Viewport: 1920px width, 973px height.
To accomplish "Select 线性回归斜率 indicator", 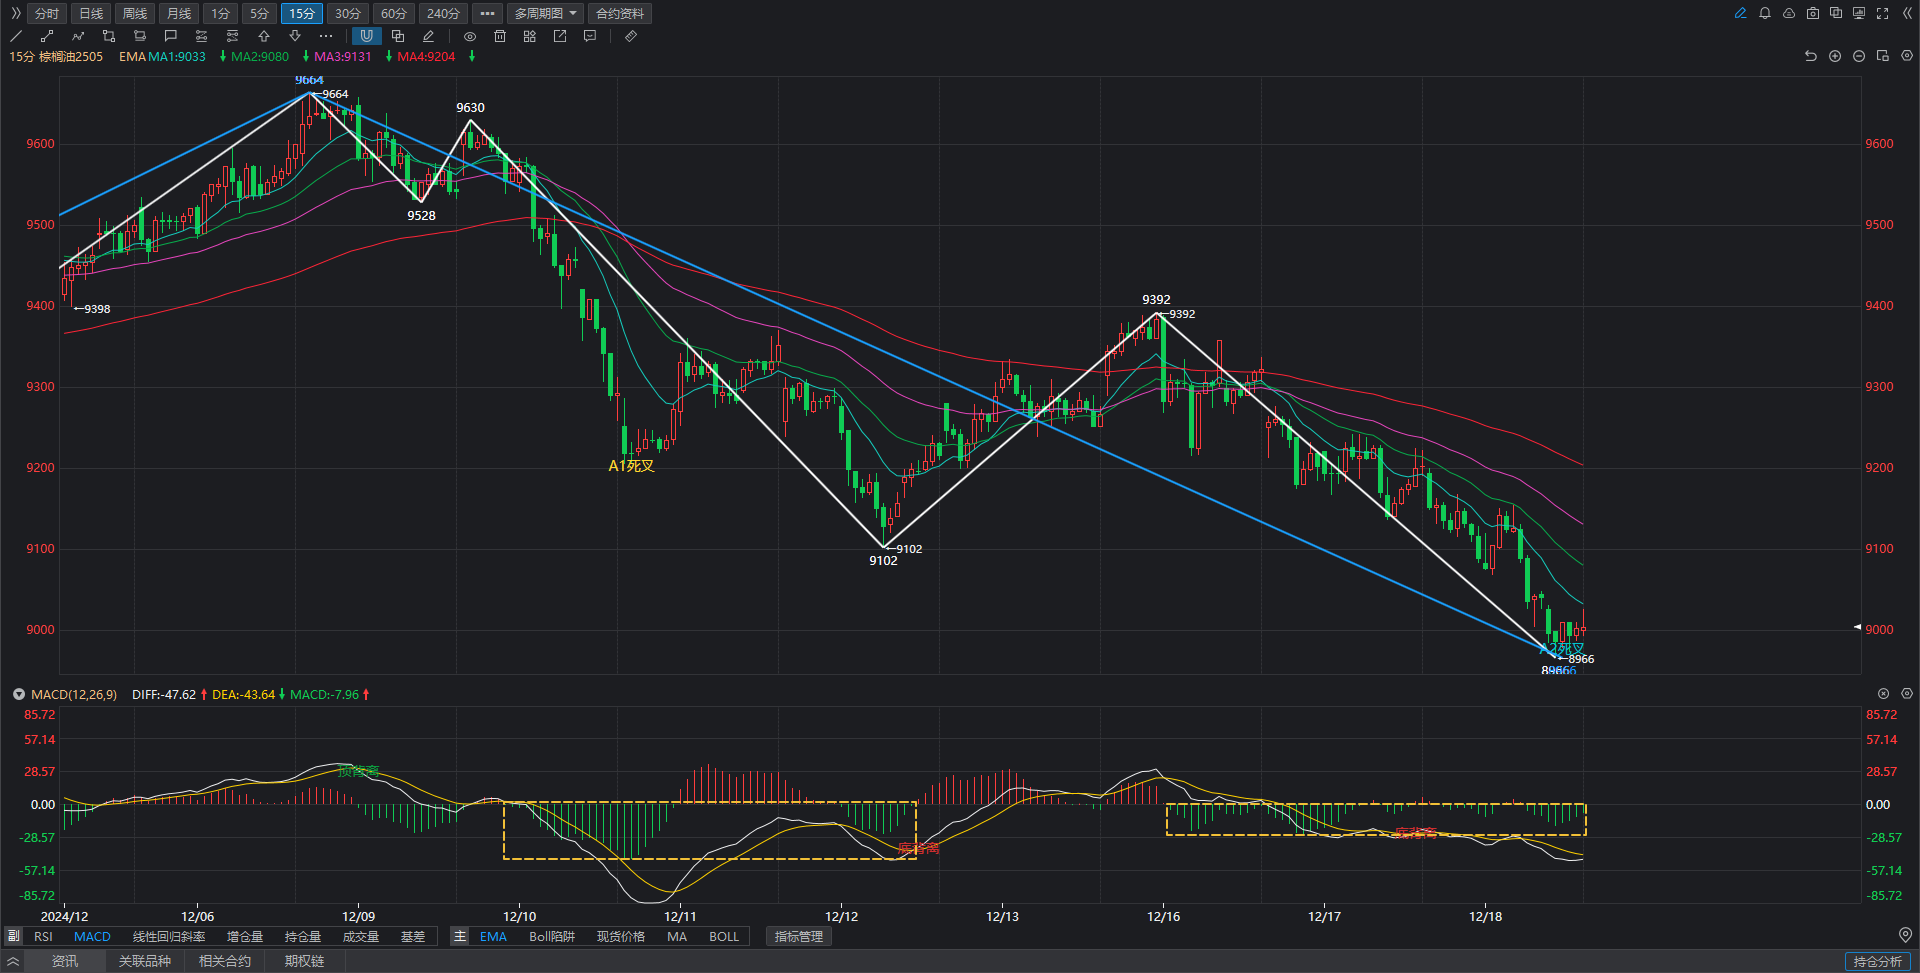I will 169,937.
